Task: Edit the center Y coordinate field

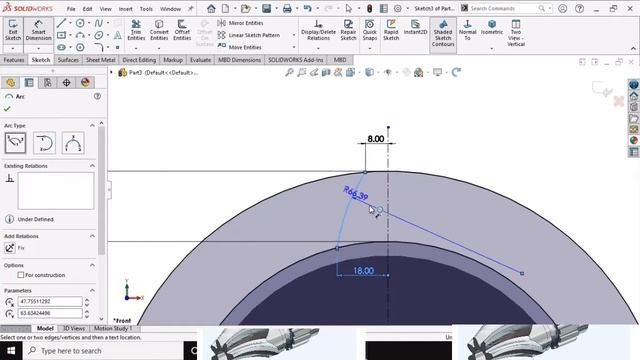Action: click(x=51, y=313)
